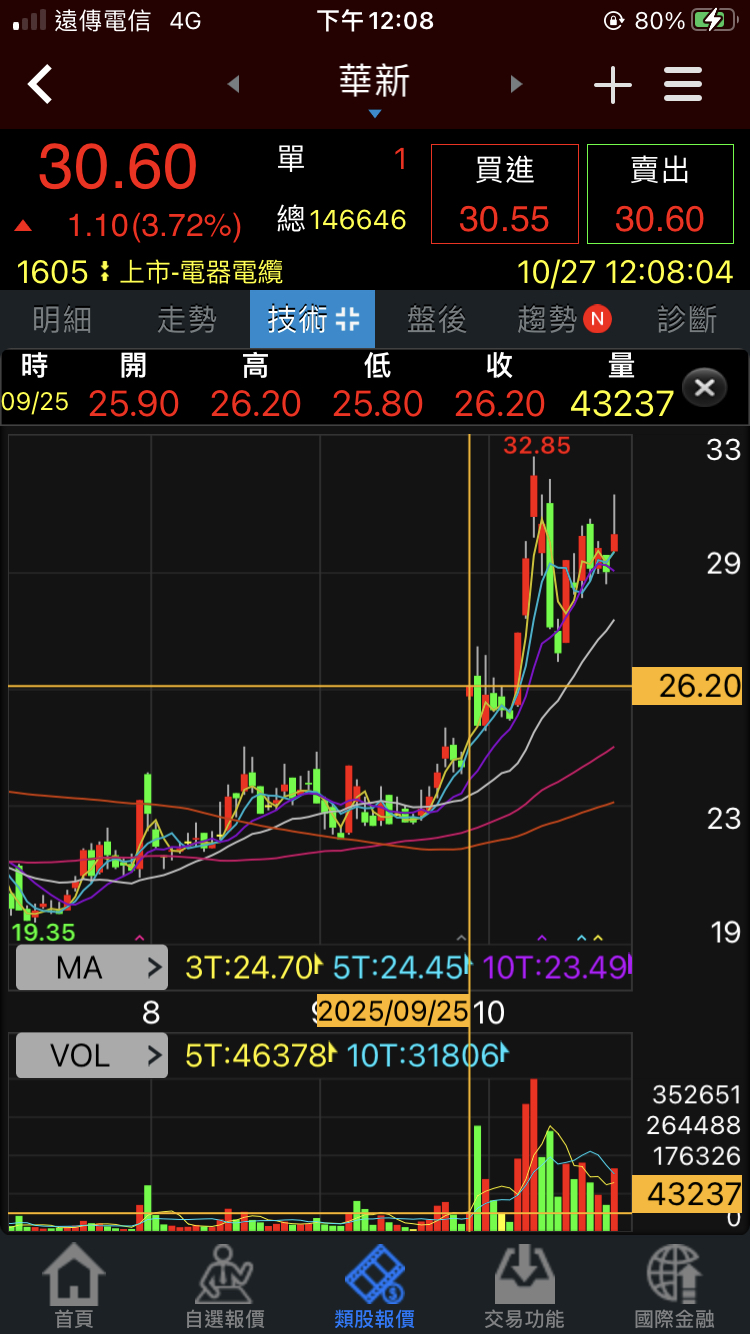Switch to next stock with right triangle
750x1334 pixels.
(516, 85)
